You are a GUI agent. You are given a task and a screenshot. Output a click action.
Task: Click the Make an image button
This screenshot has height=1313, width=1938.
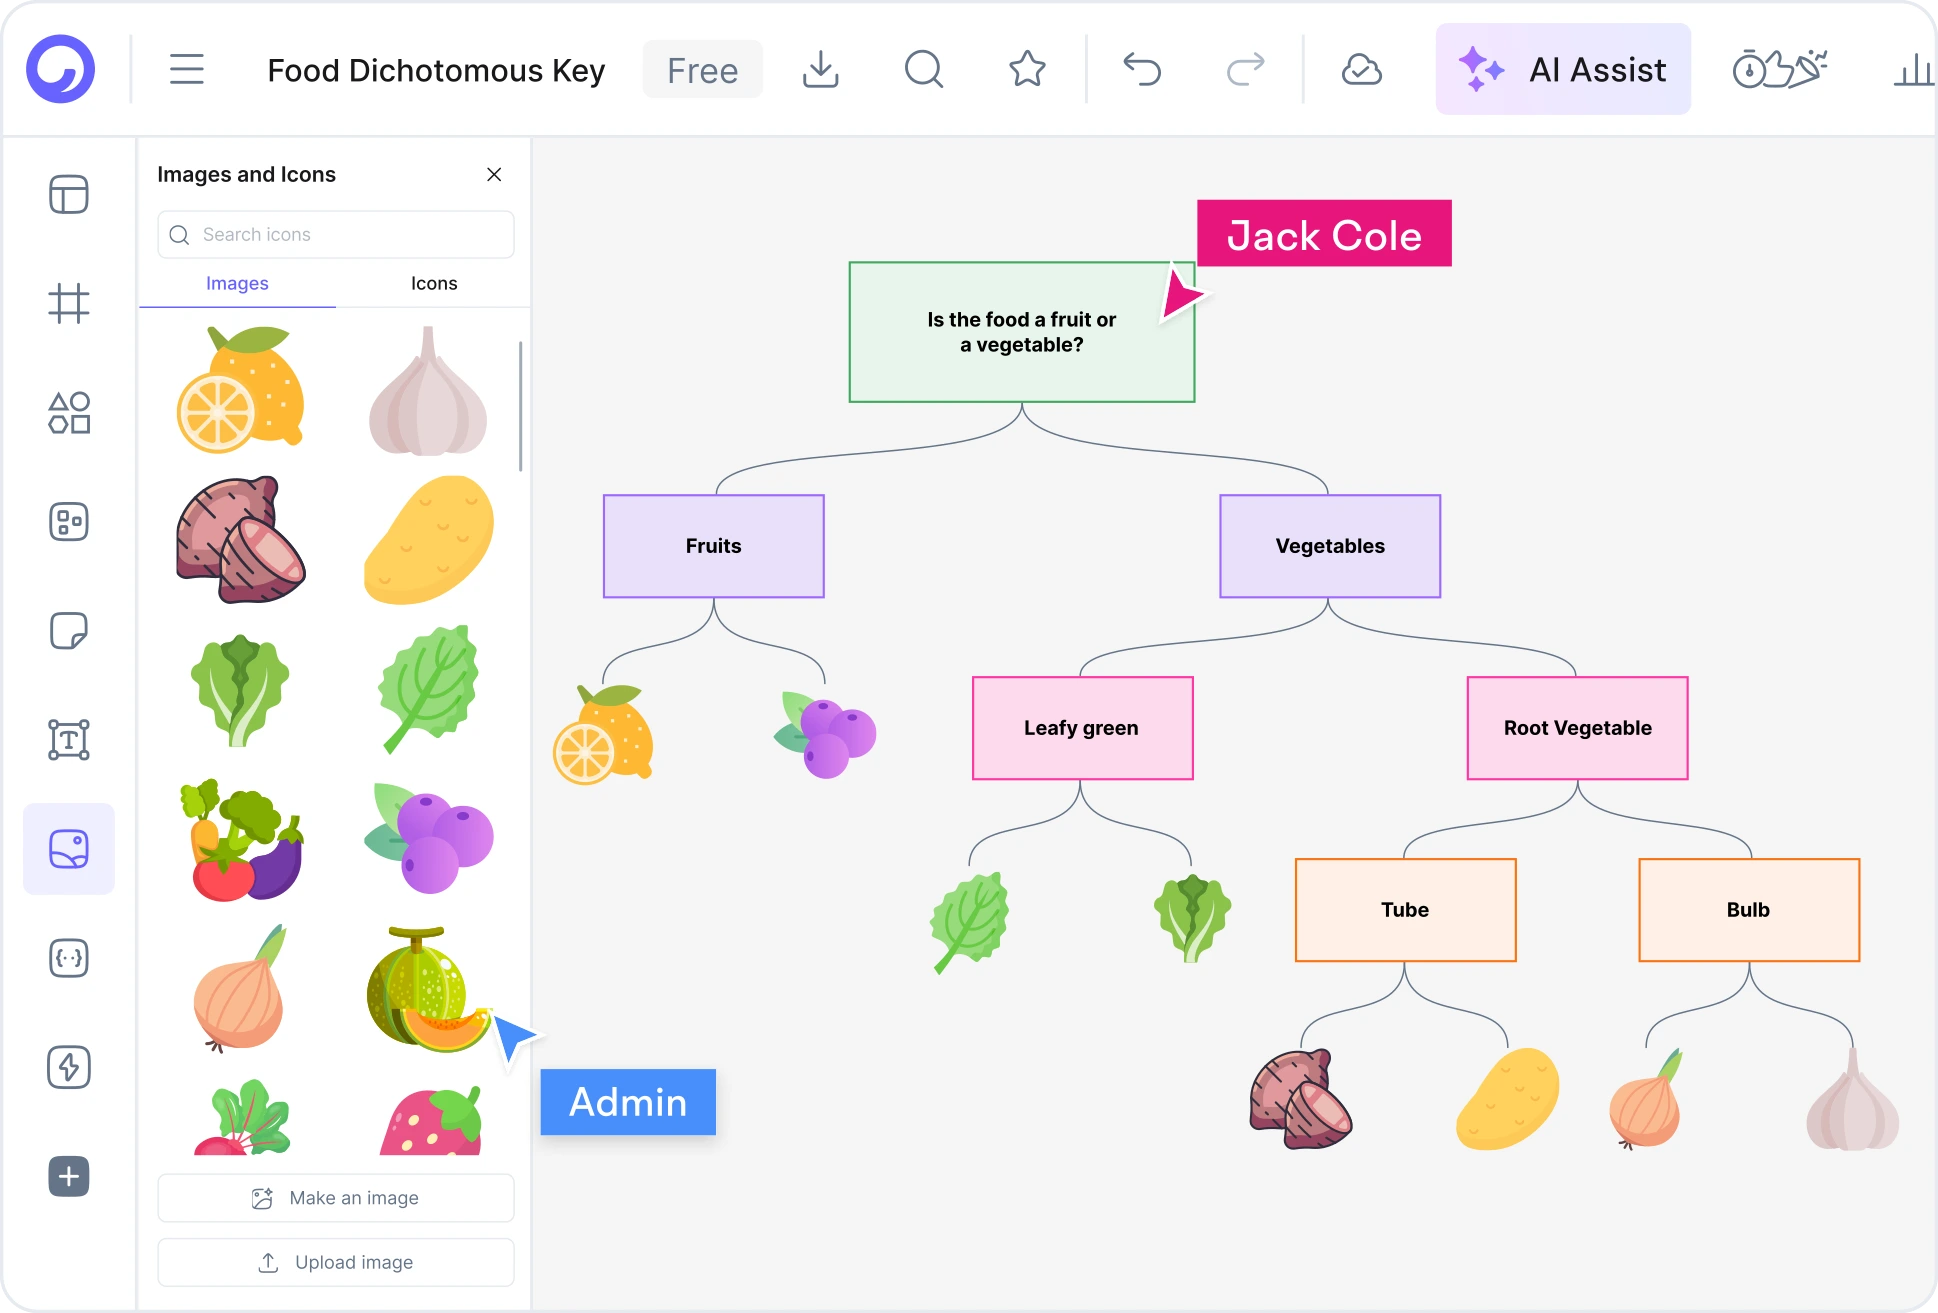pyautogui.click(x=335, y=1197)
